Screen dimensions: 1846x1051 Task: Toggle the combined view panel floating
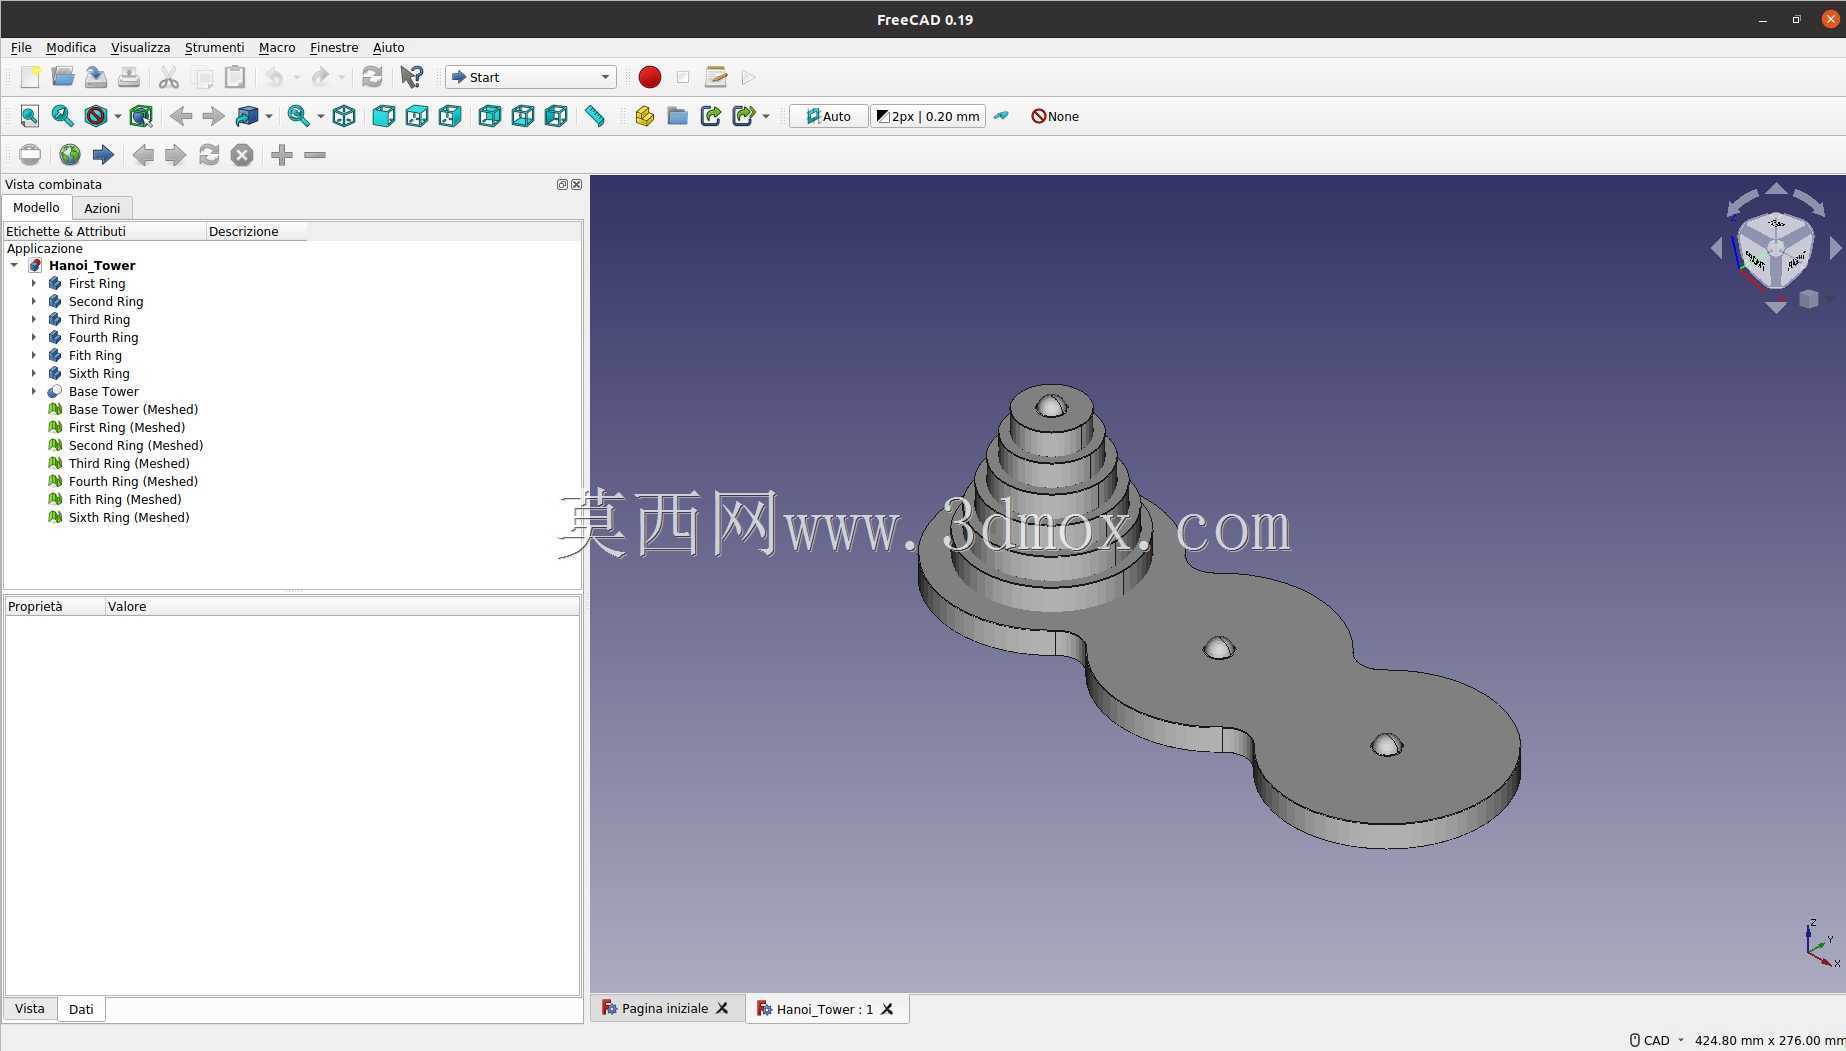click(x=562, y=184)
